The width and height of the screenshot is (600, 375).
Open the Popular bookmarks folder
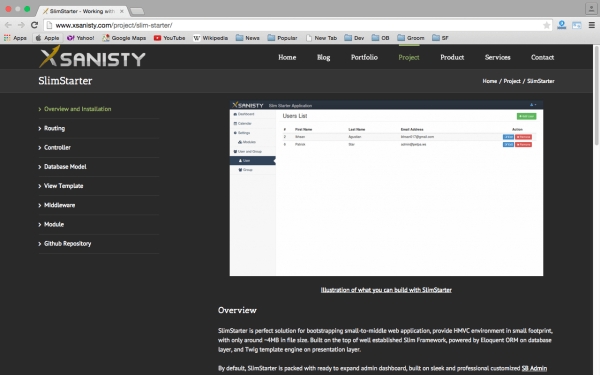coord(282,38)
